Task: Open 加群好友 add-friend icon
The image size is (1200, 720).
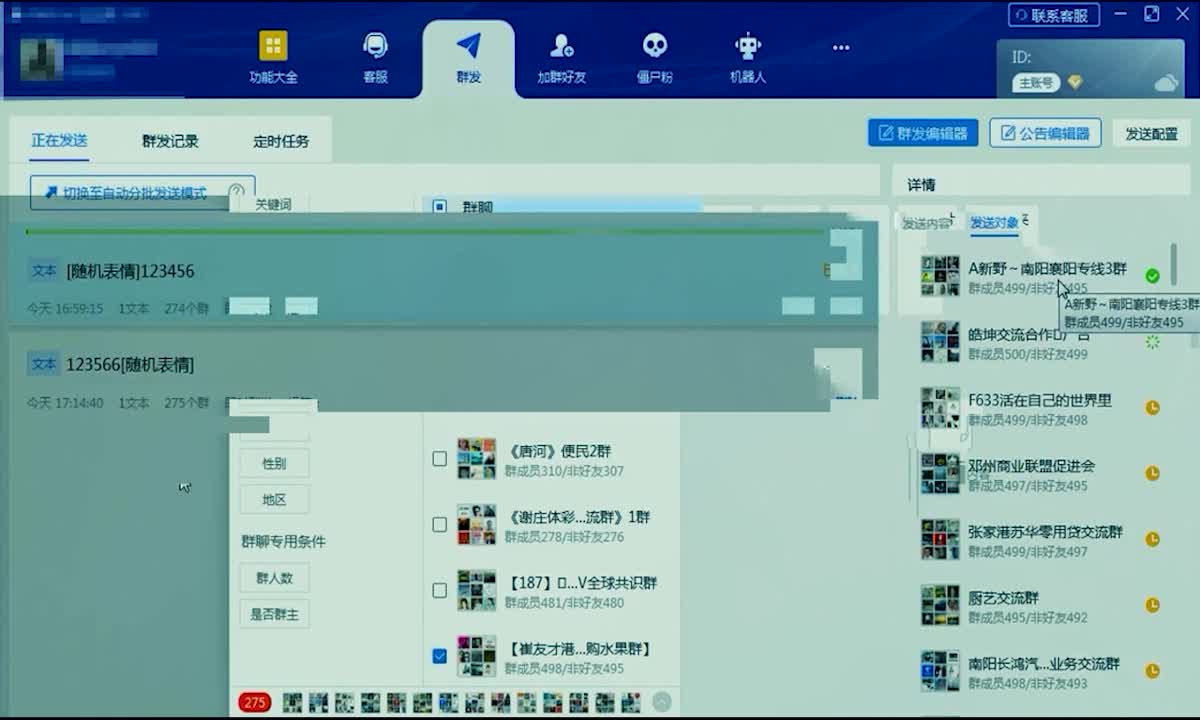Action: pyautogui.click(x=560, y=44)
